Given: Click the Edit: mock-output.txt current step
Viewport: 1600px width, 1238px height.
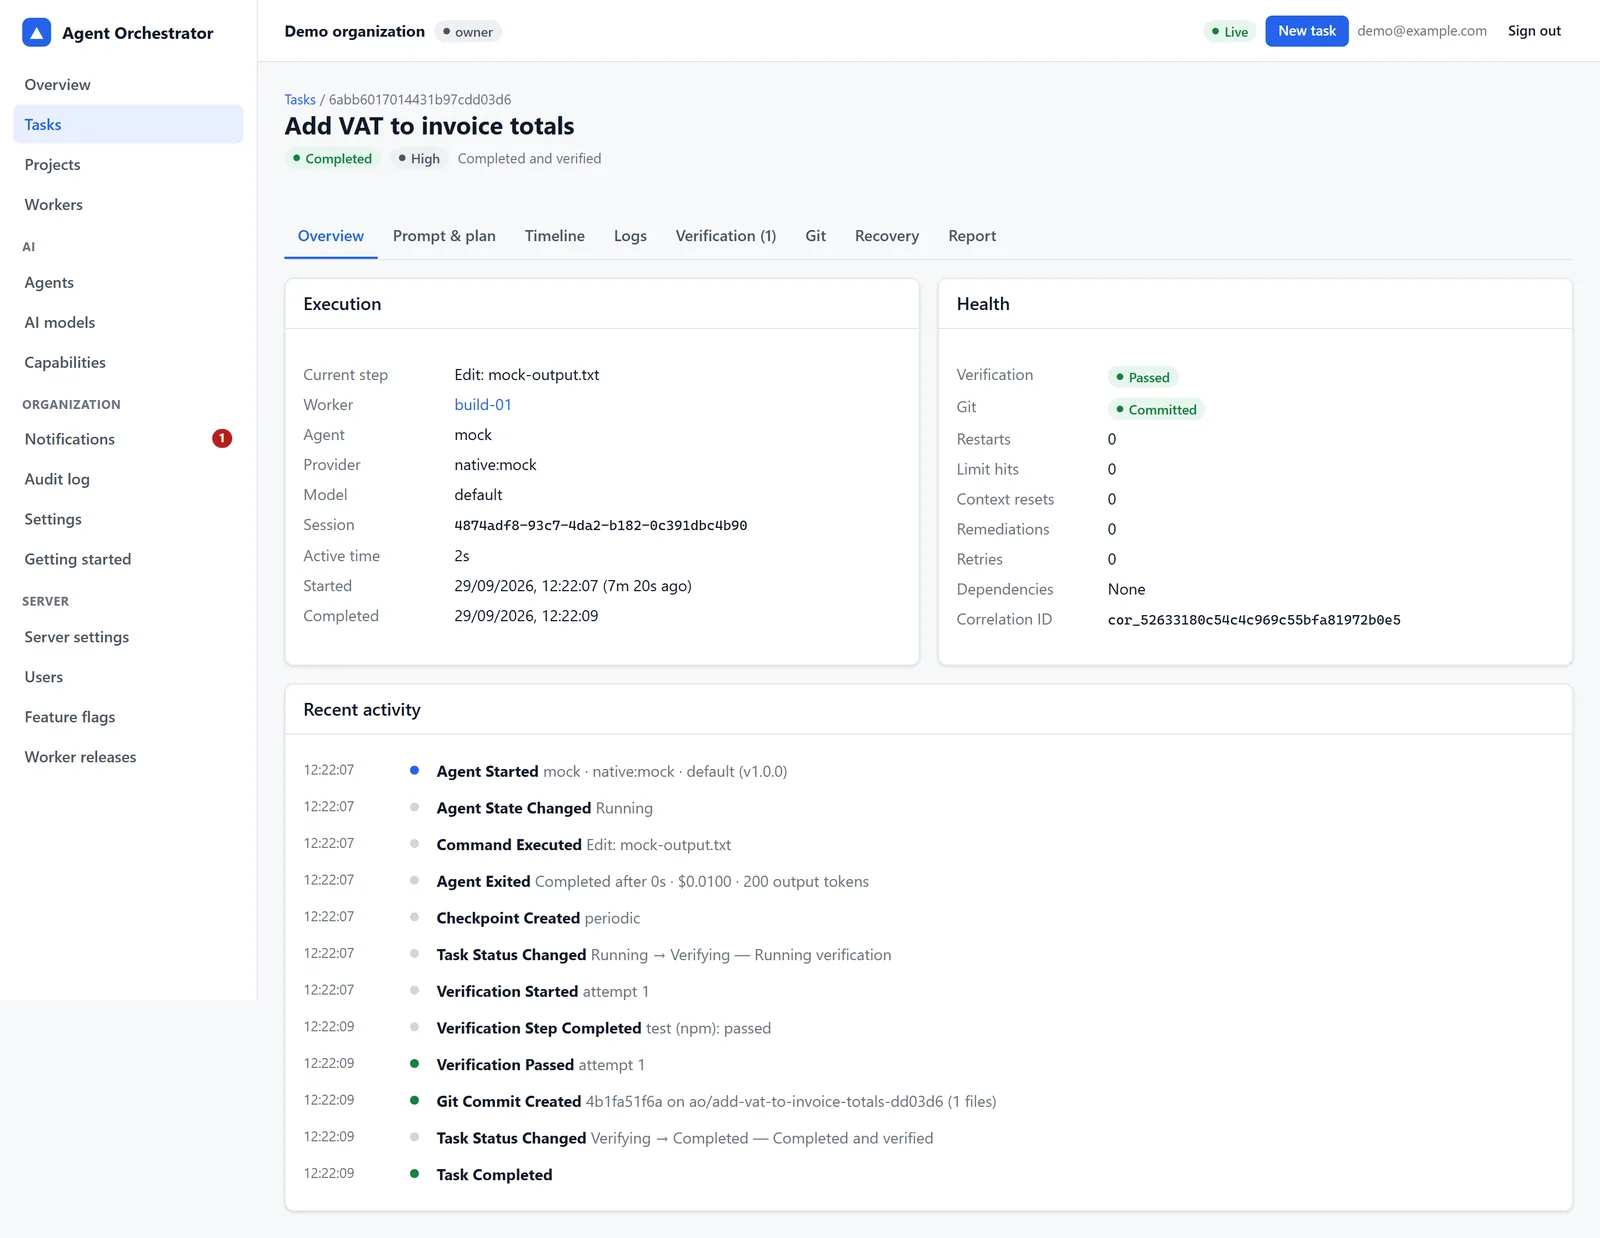Looking at the screenshot, I should (527, 375).
